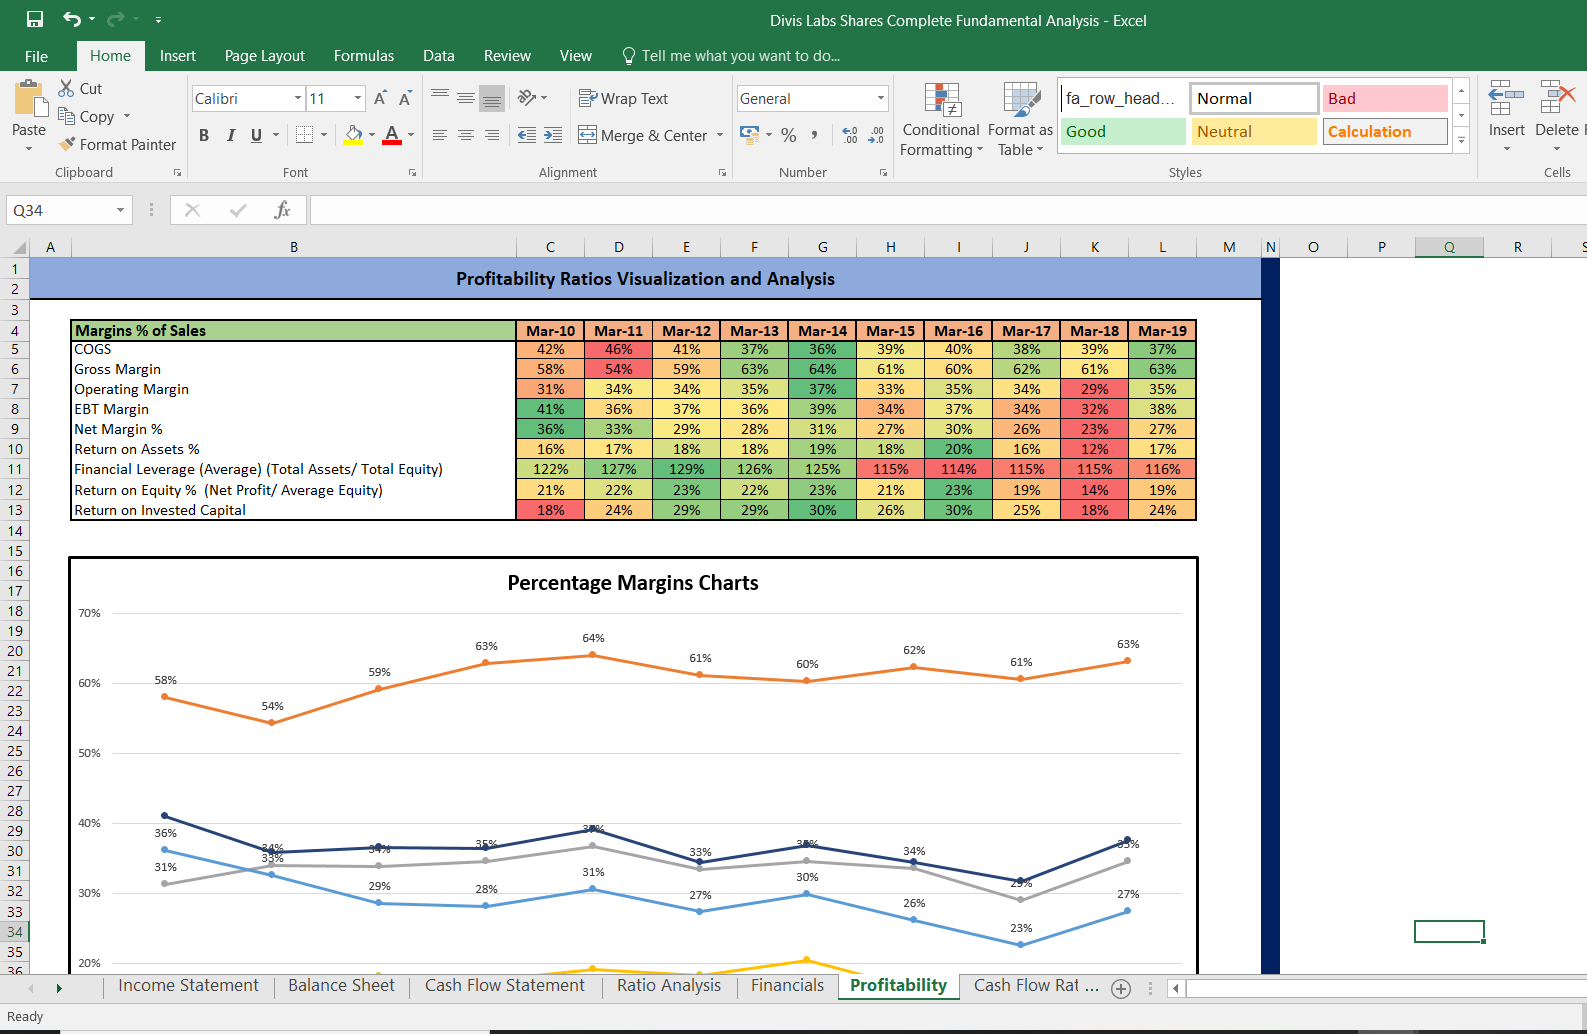The image size is (1587, 1034).
Task: Select the Mar-15 header cell
Action: click(x=890, y=331)
